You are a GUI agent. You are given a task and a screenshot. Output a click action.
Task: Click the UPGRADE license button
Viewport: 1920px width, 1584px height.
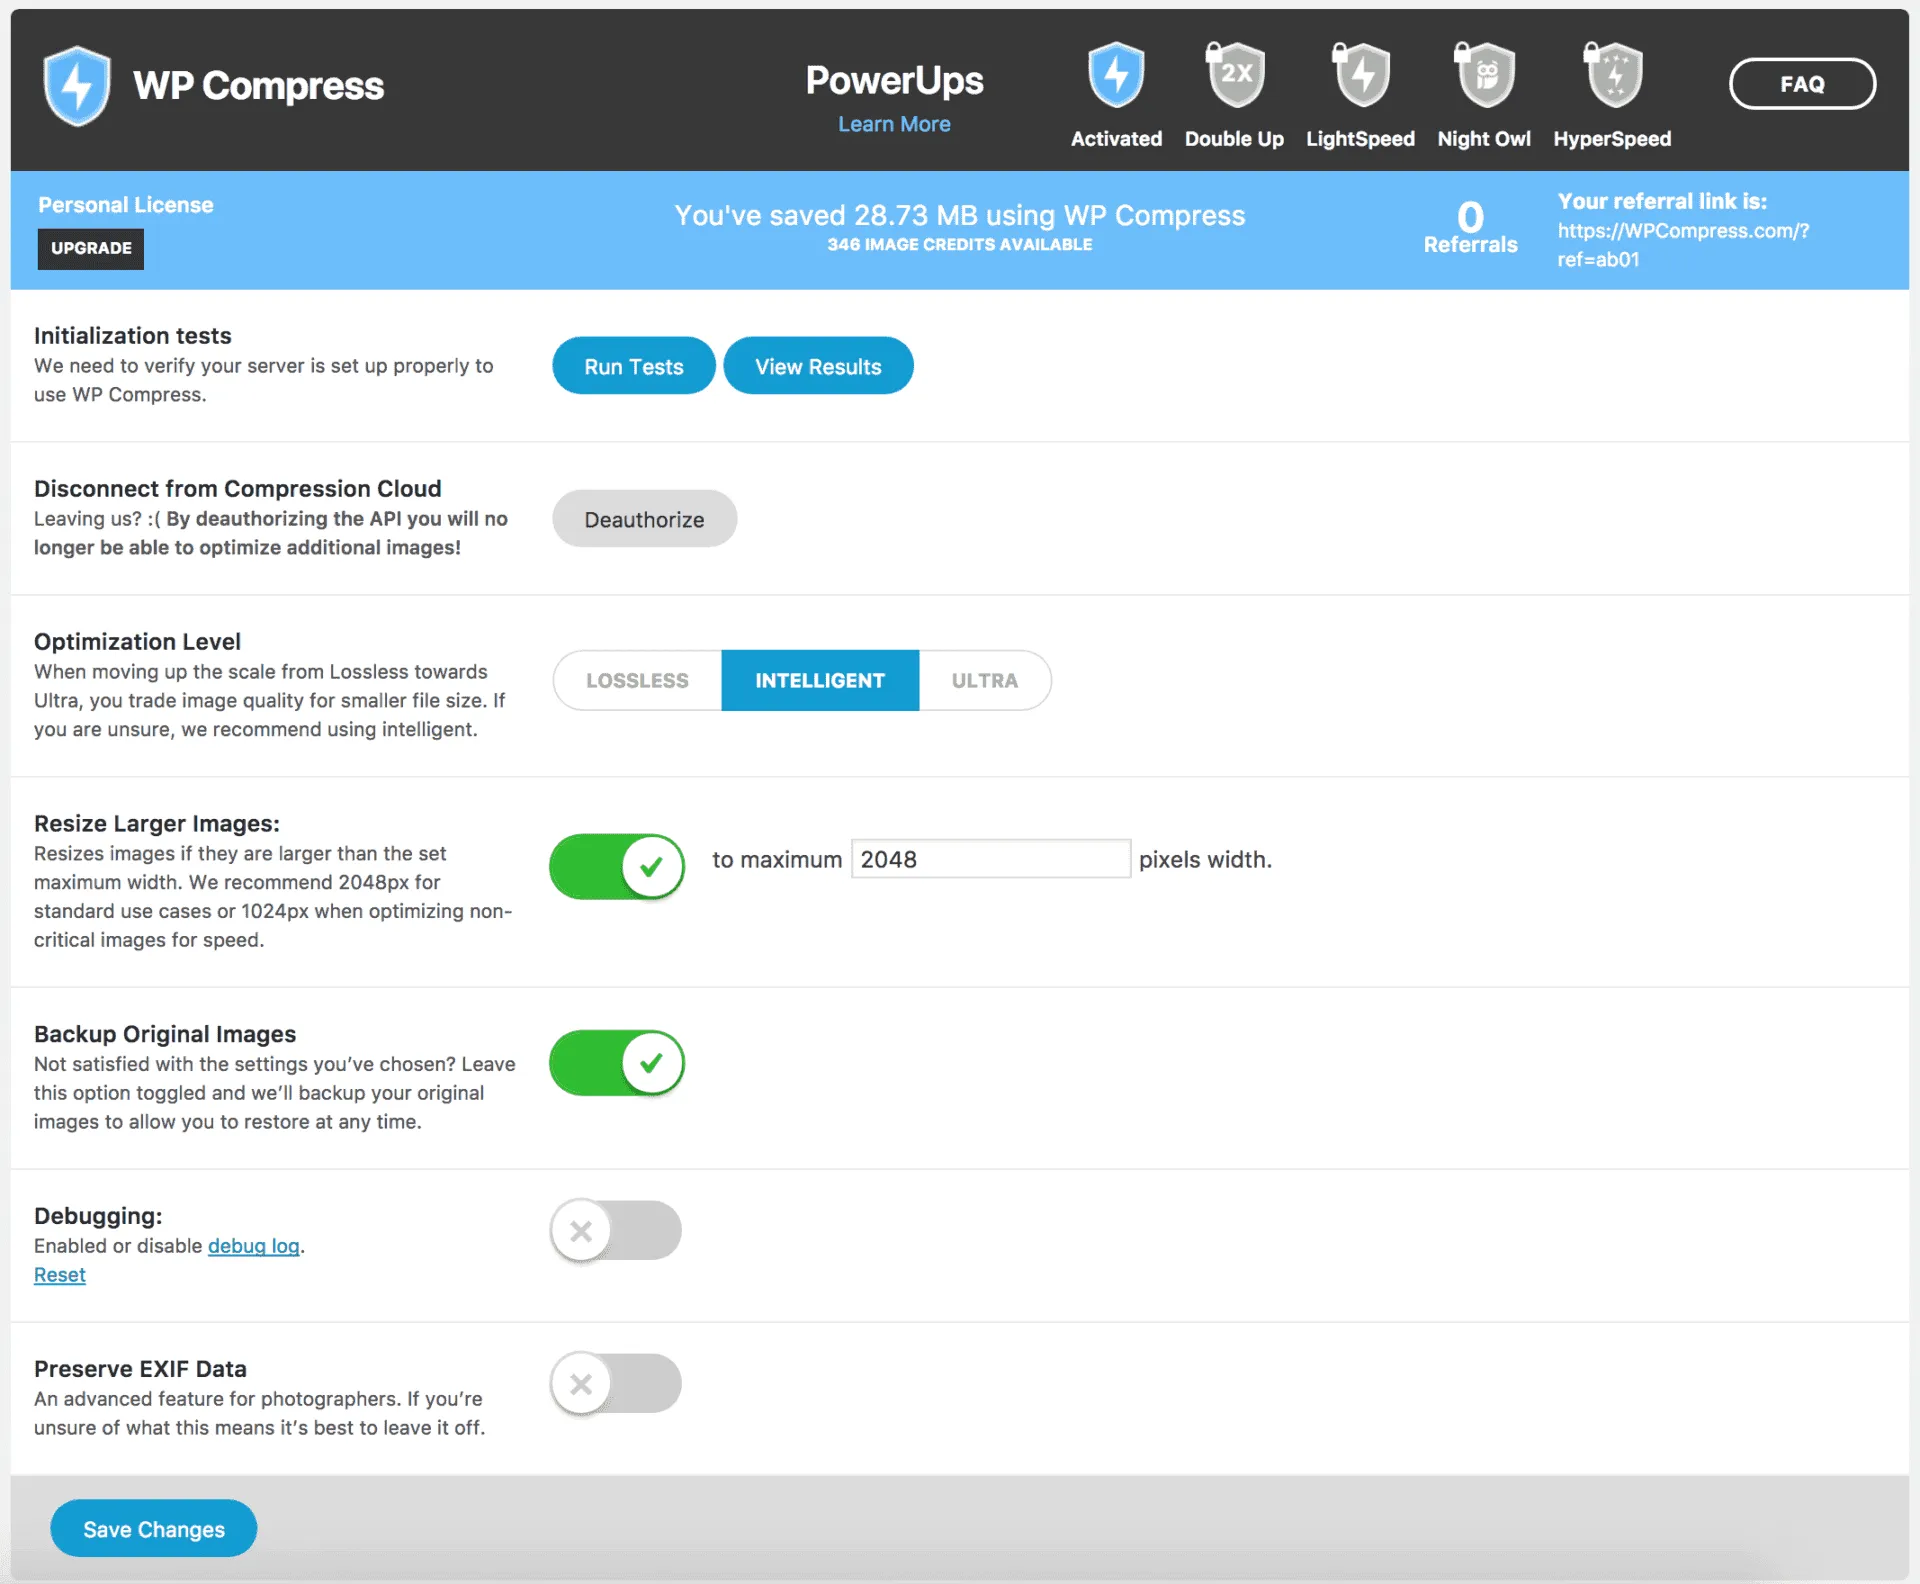click(x=91, y=248)
